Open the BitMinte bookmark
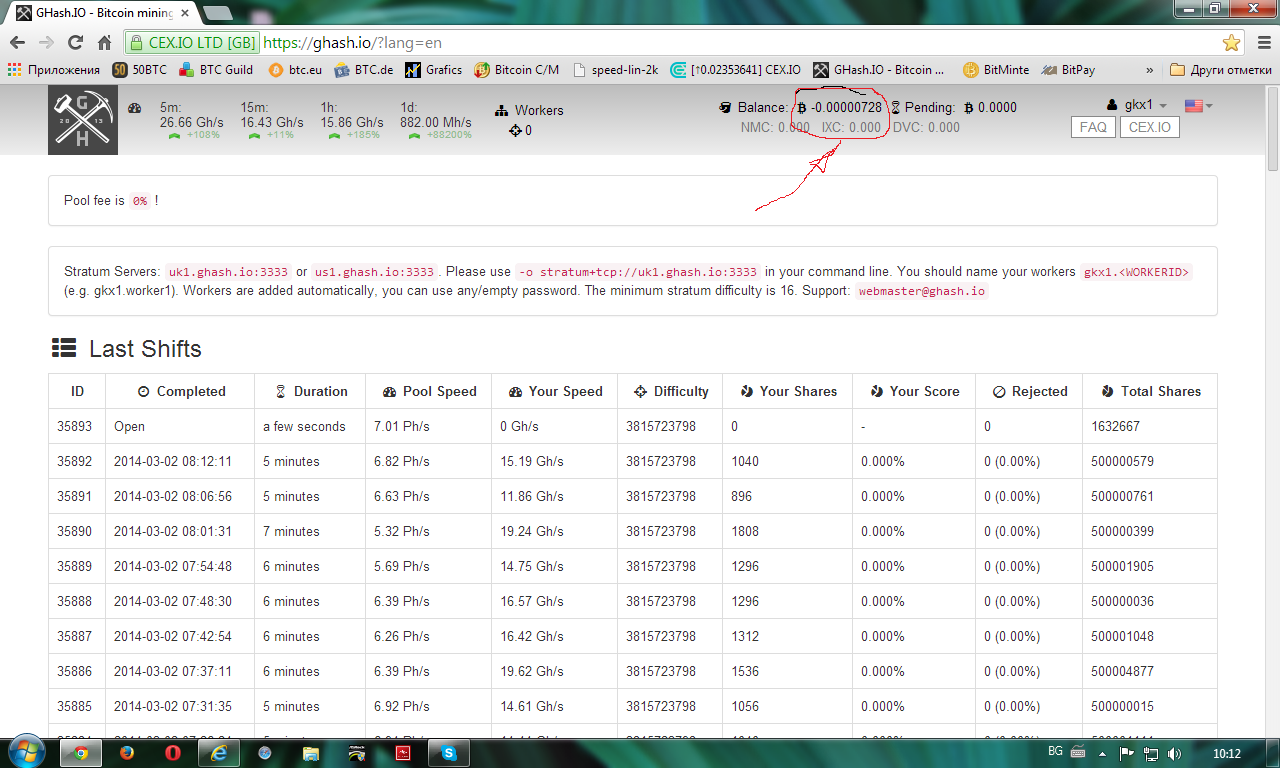1280x768 pixels. (x=996, y=70)
